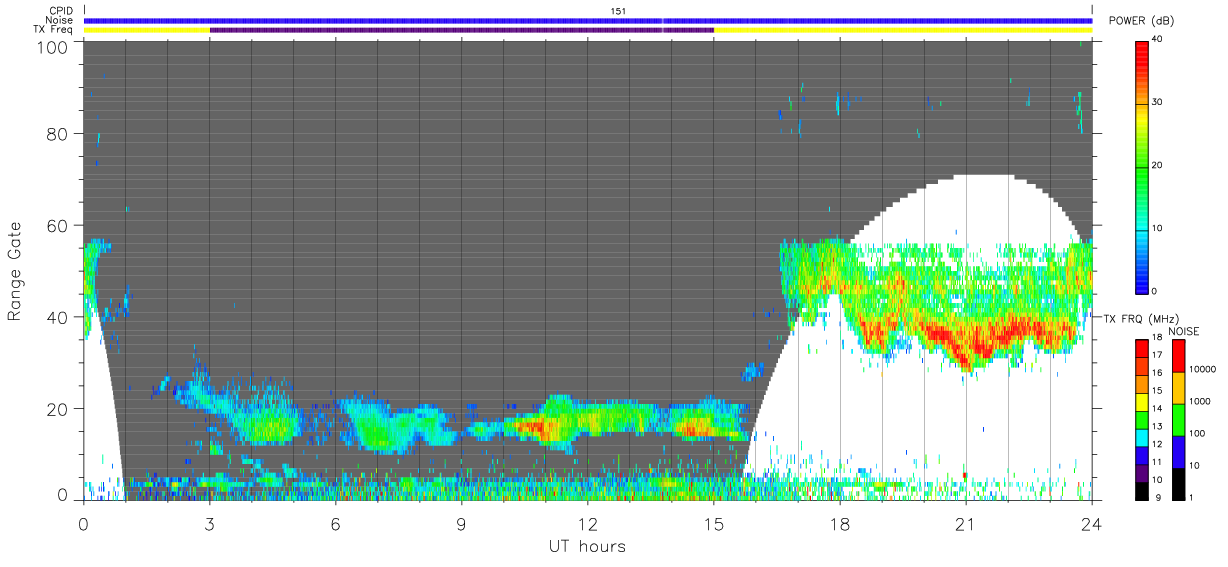Click the Range Gate tick label '80'
The width and height of the screenshot is (1228, 567).
point(58,133)
